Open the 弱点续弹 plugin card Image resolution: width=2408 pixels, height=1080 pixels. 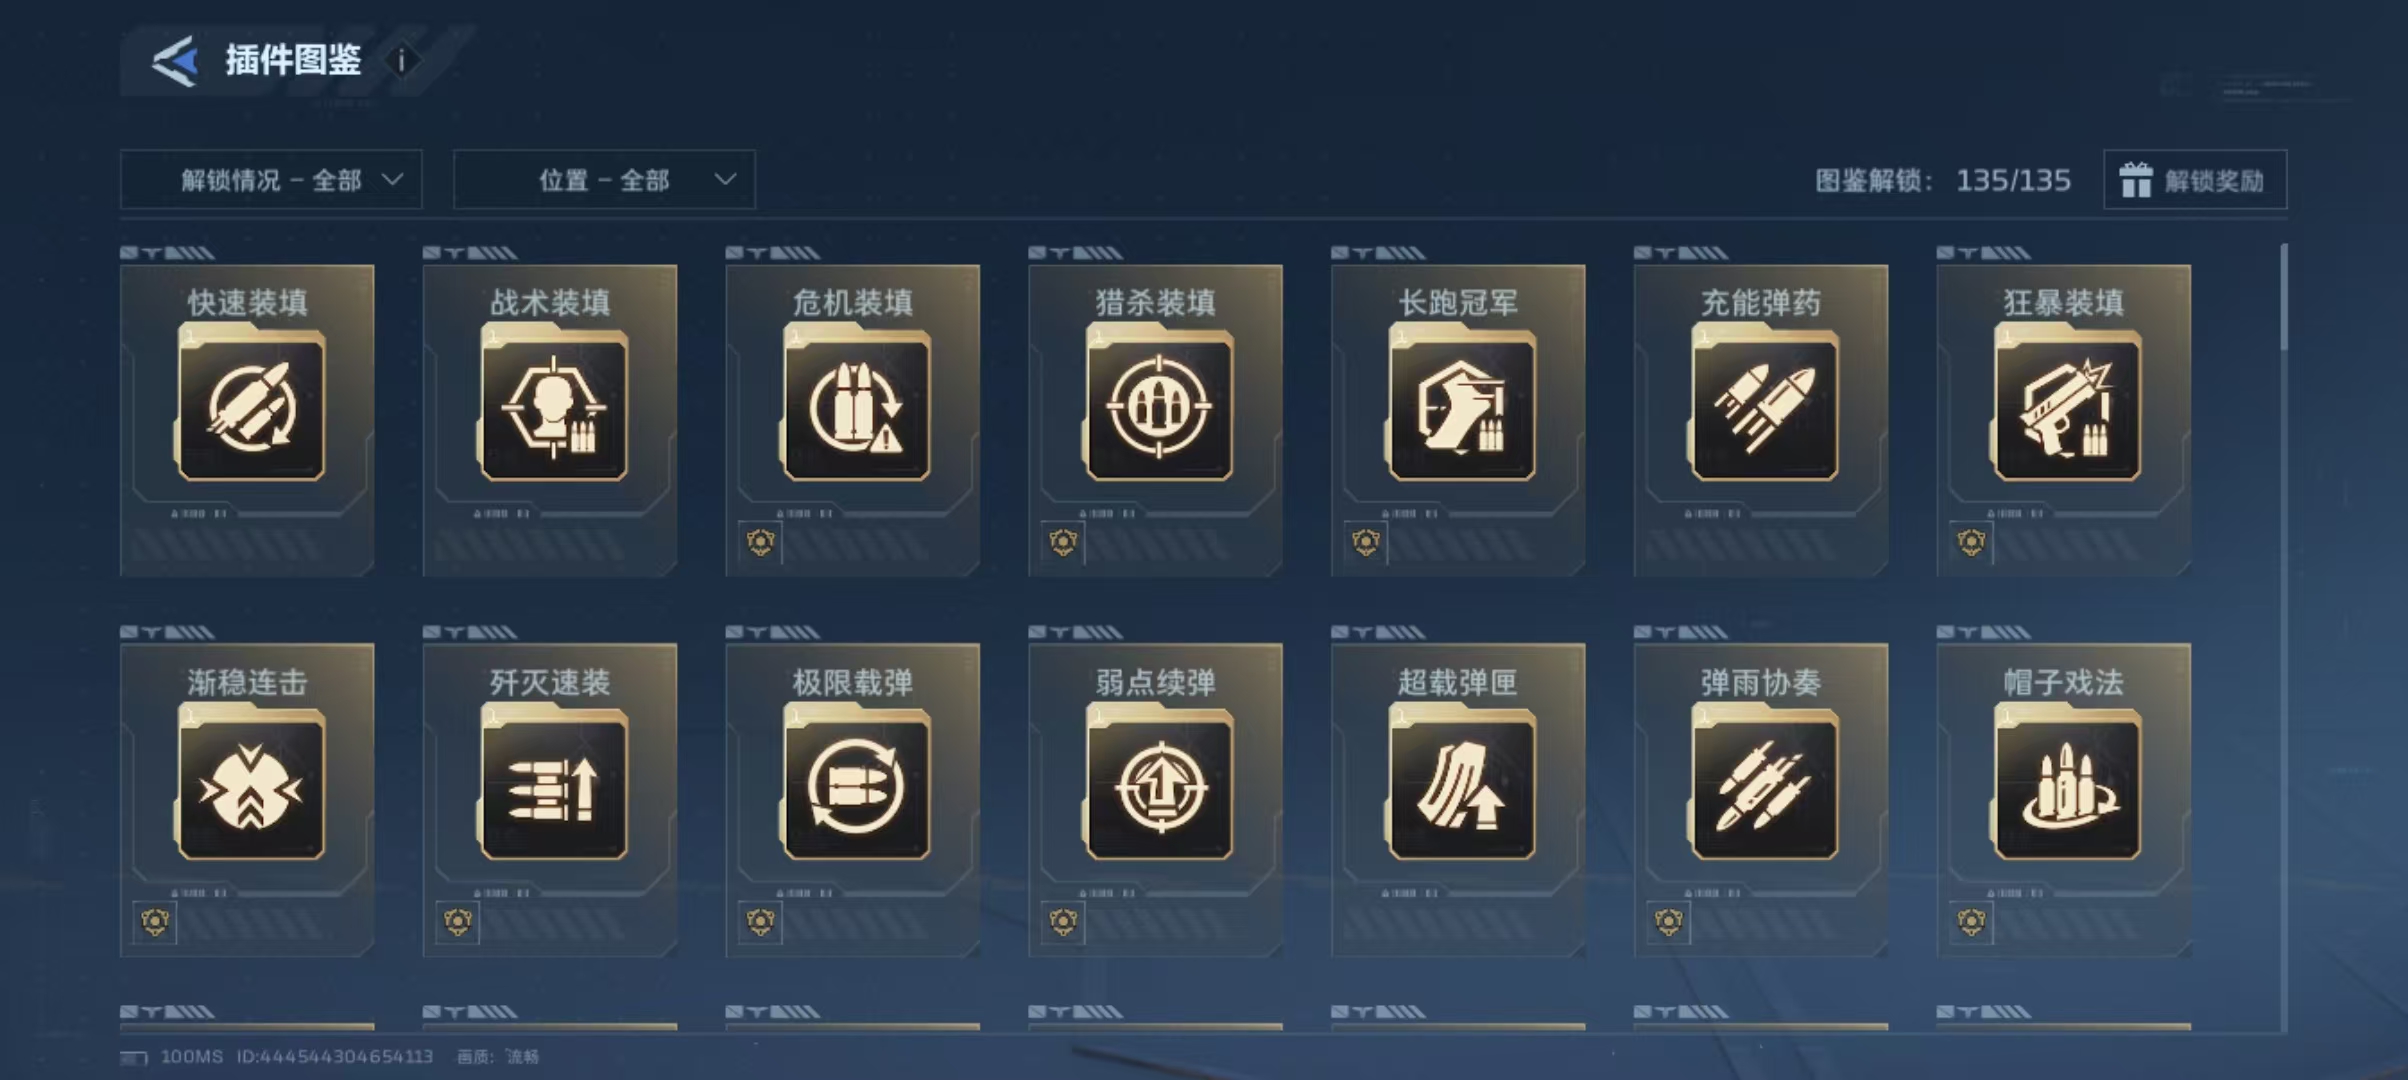(x=1155, y=800)
